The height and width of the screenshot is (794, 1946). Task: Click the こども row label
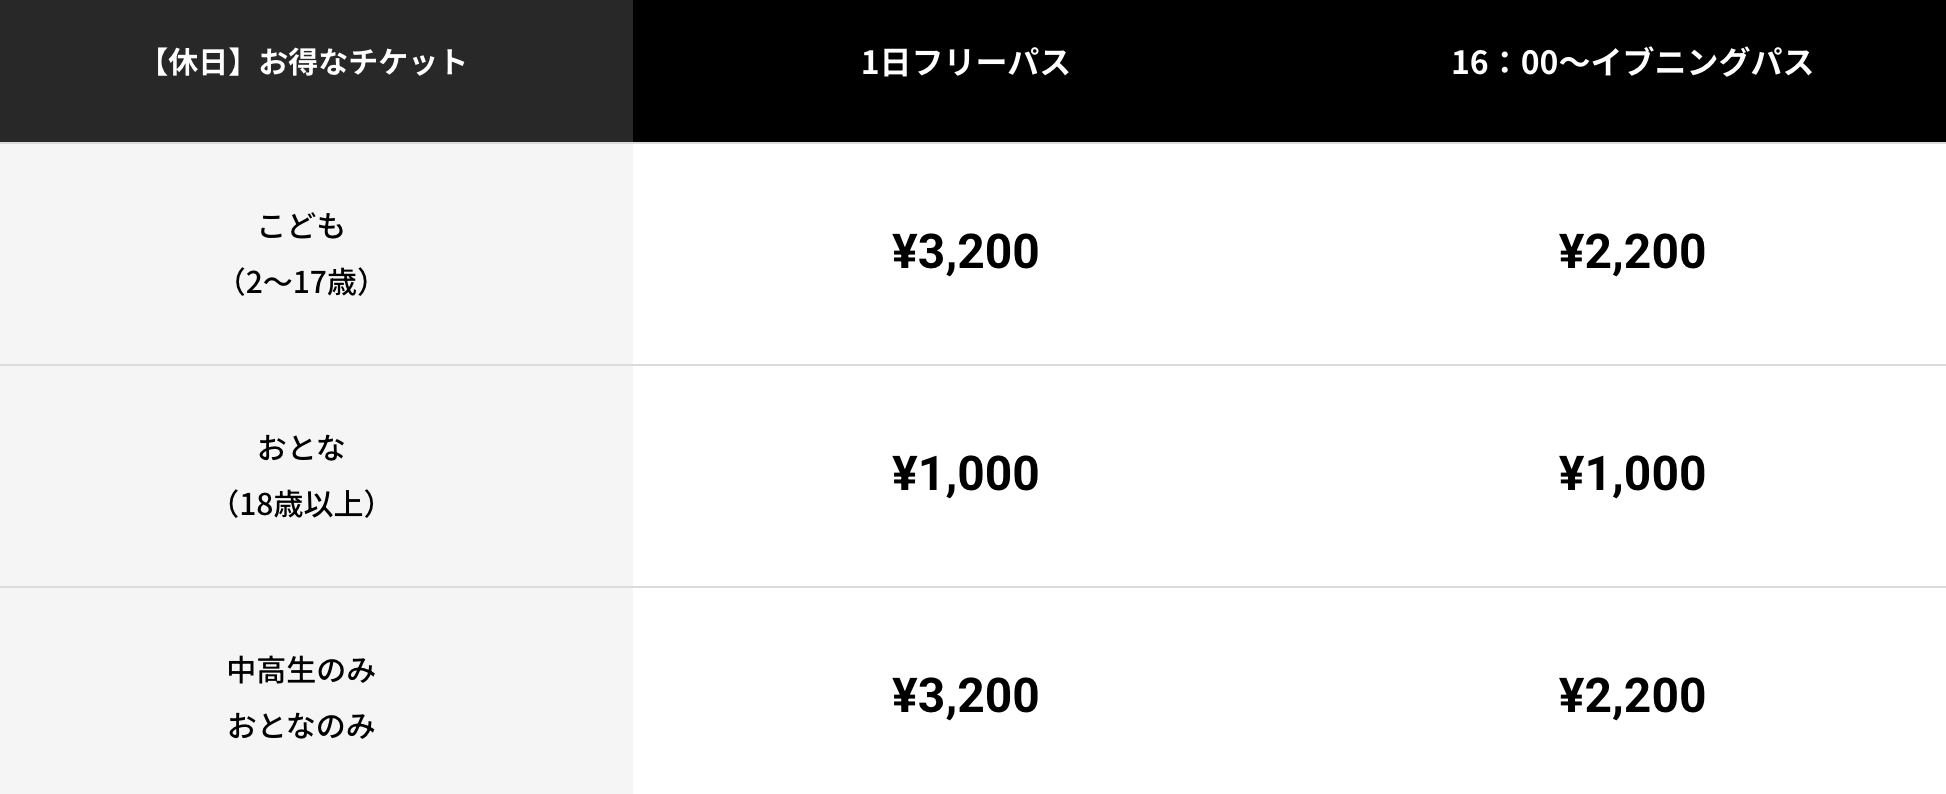[x=301, y=226]
